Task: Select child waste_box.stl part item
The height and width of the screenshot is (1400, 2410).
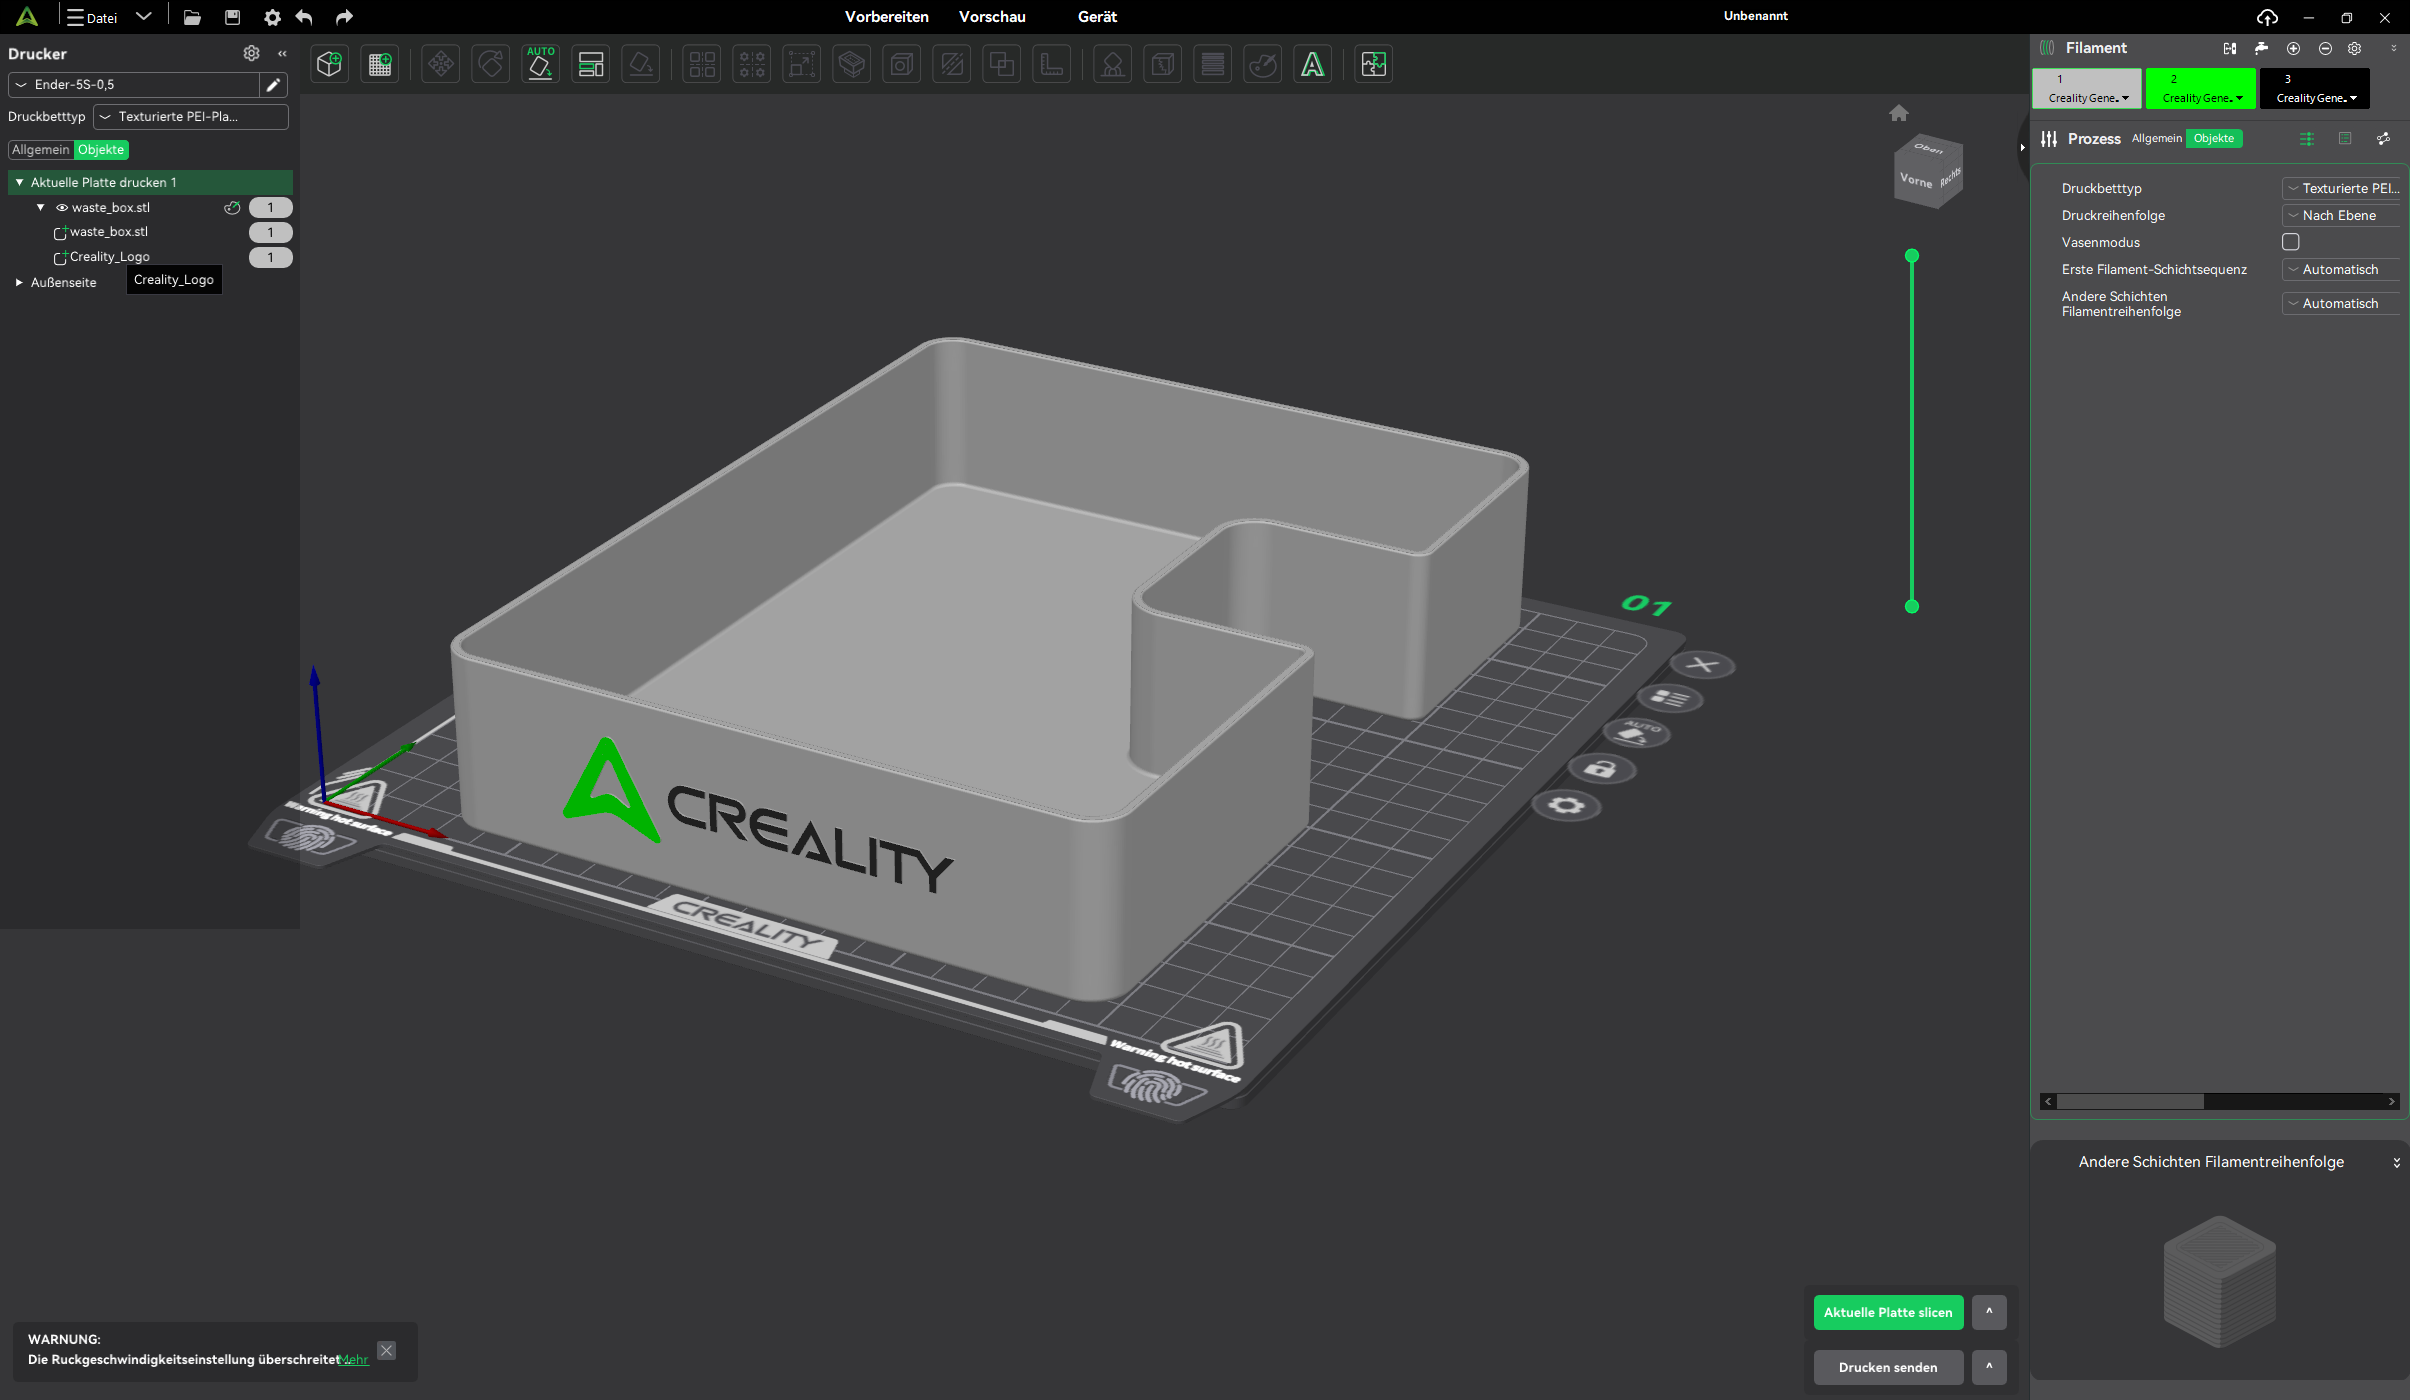Action: click(109, 232)
